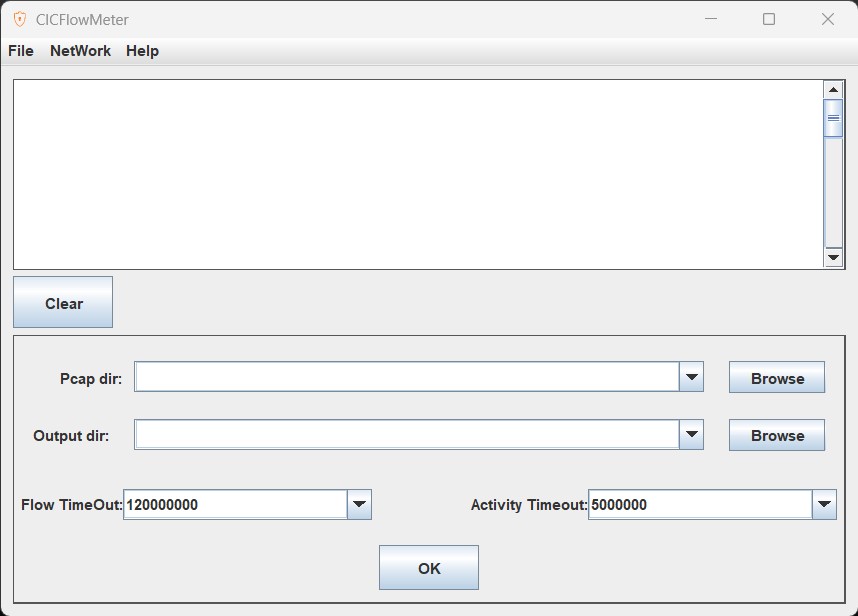
Task: Click the CICFlowMeter shield app icon
Action: [20, 20]
